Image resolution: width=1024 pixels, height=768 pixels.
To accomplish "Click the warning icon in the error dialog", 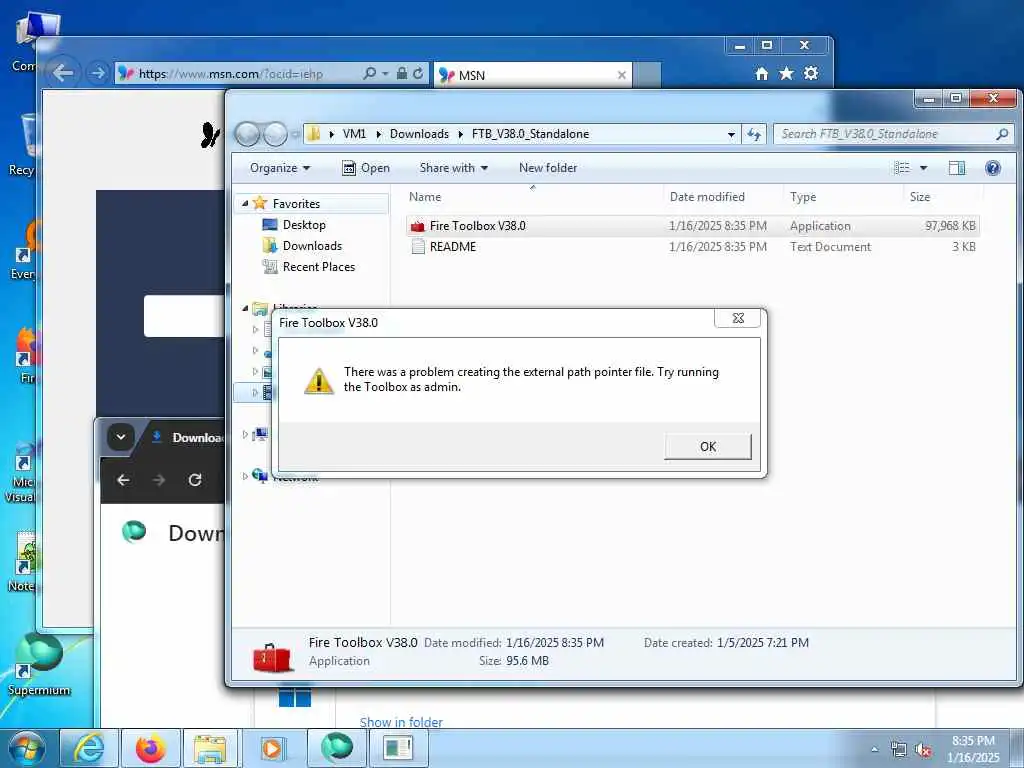I will [x=319, y=381].
